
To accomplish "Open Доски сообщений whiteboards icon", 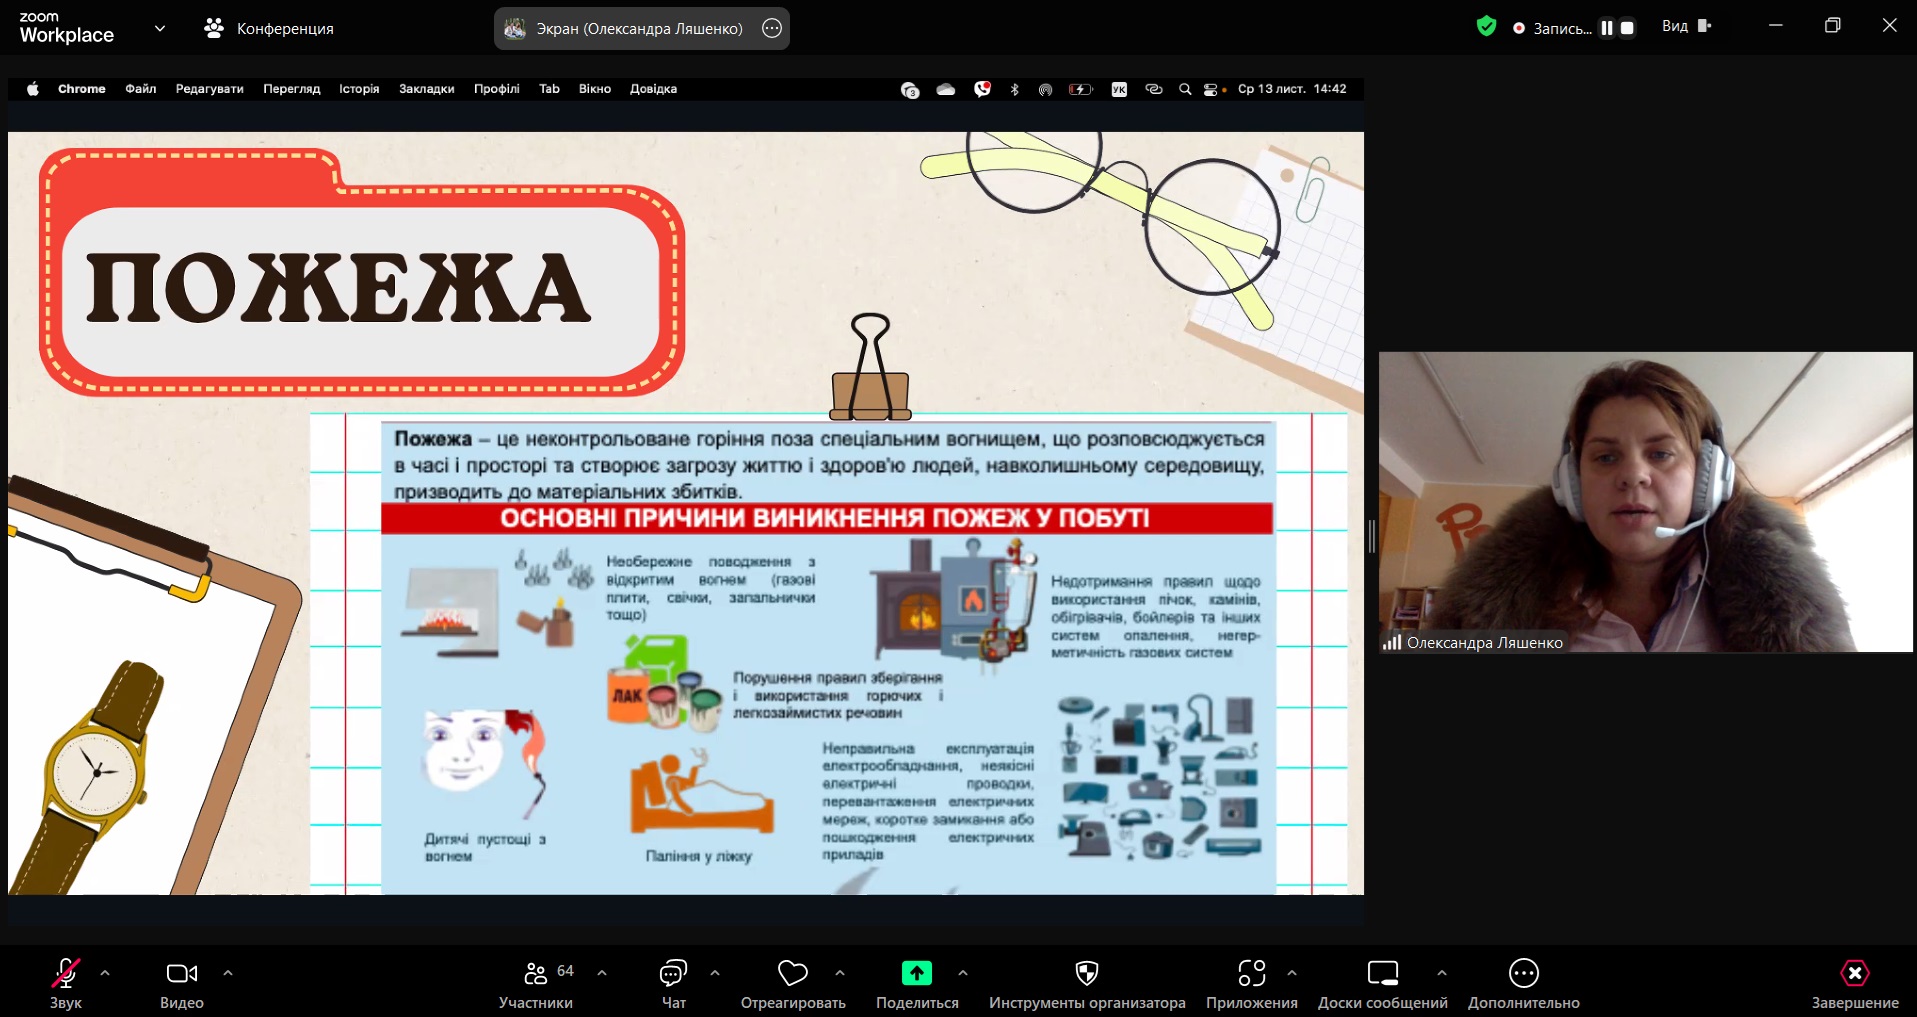I will point(1382,973).
